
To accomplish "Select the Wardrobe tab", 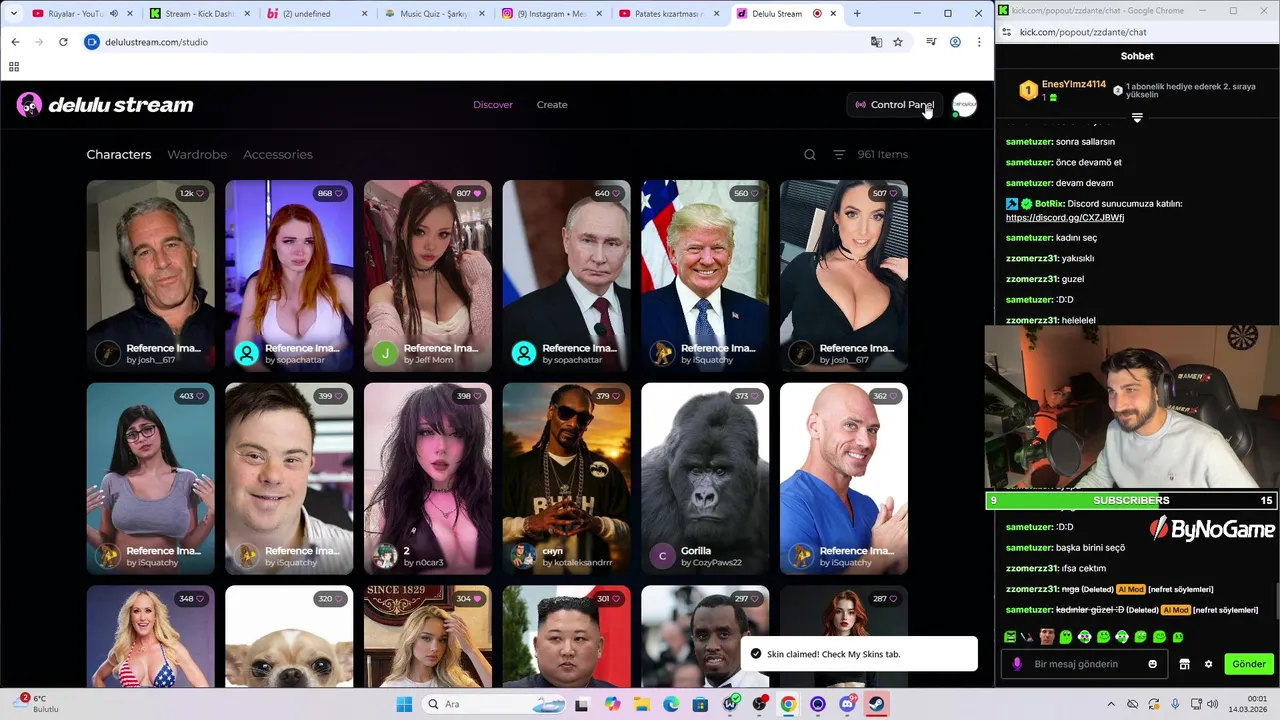I will [x=197, y=154].
